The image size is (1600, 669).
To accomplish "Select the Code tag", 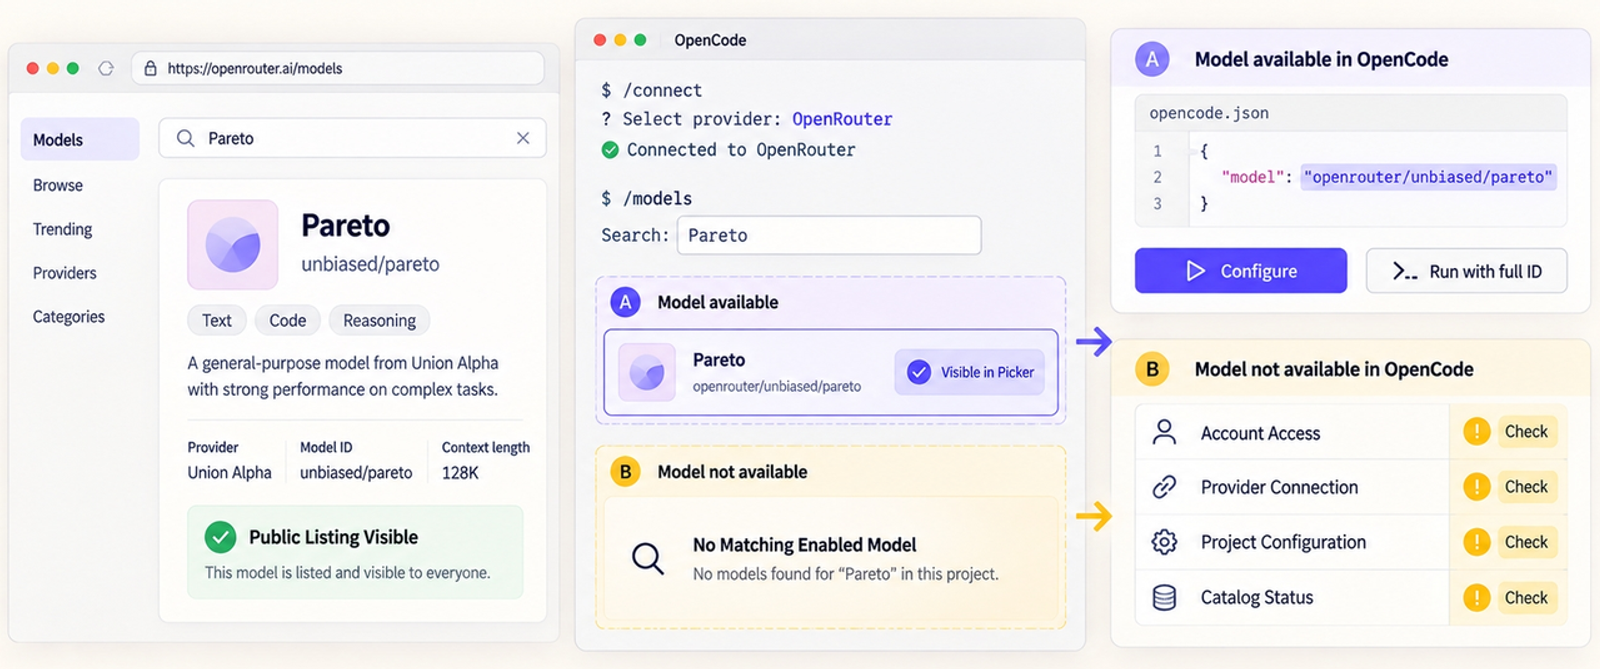I will 288,320.
